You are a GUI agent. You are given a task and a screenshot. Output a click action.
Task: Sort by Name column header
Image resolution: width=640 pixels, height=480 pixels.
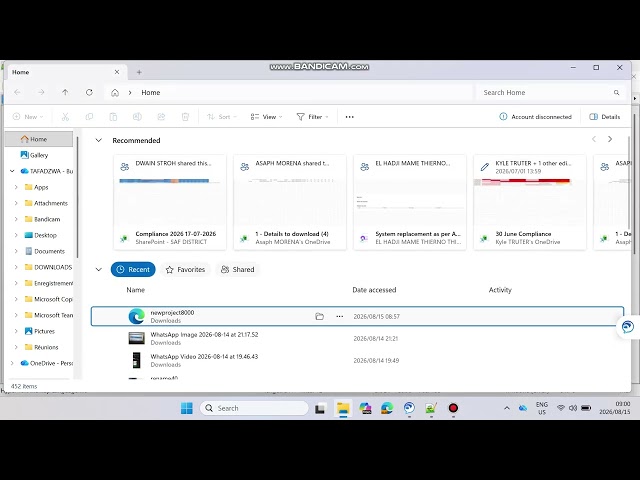pos(136,290)
